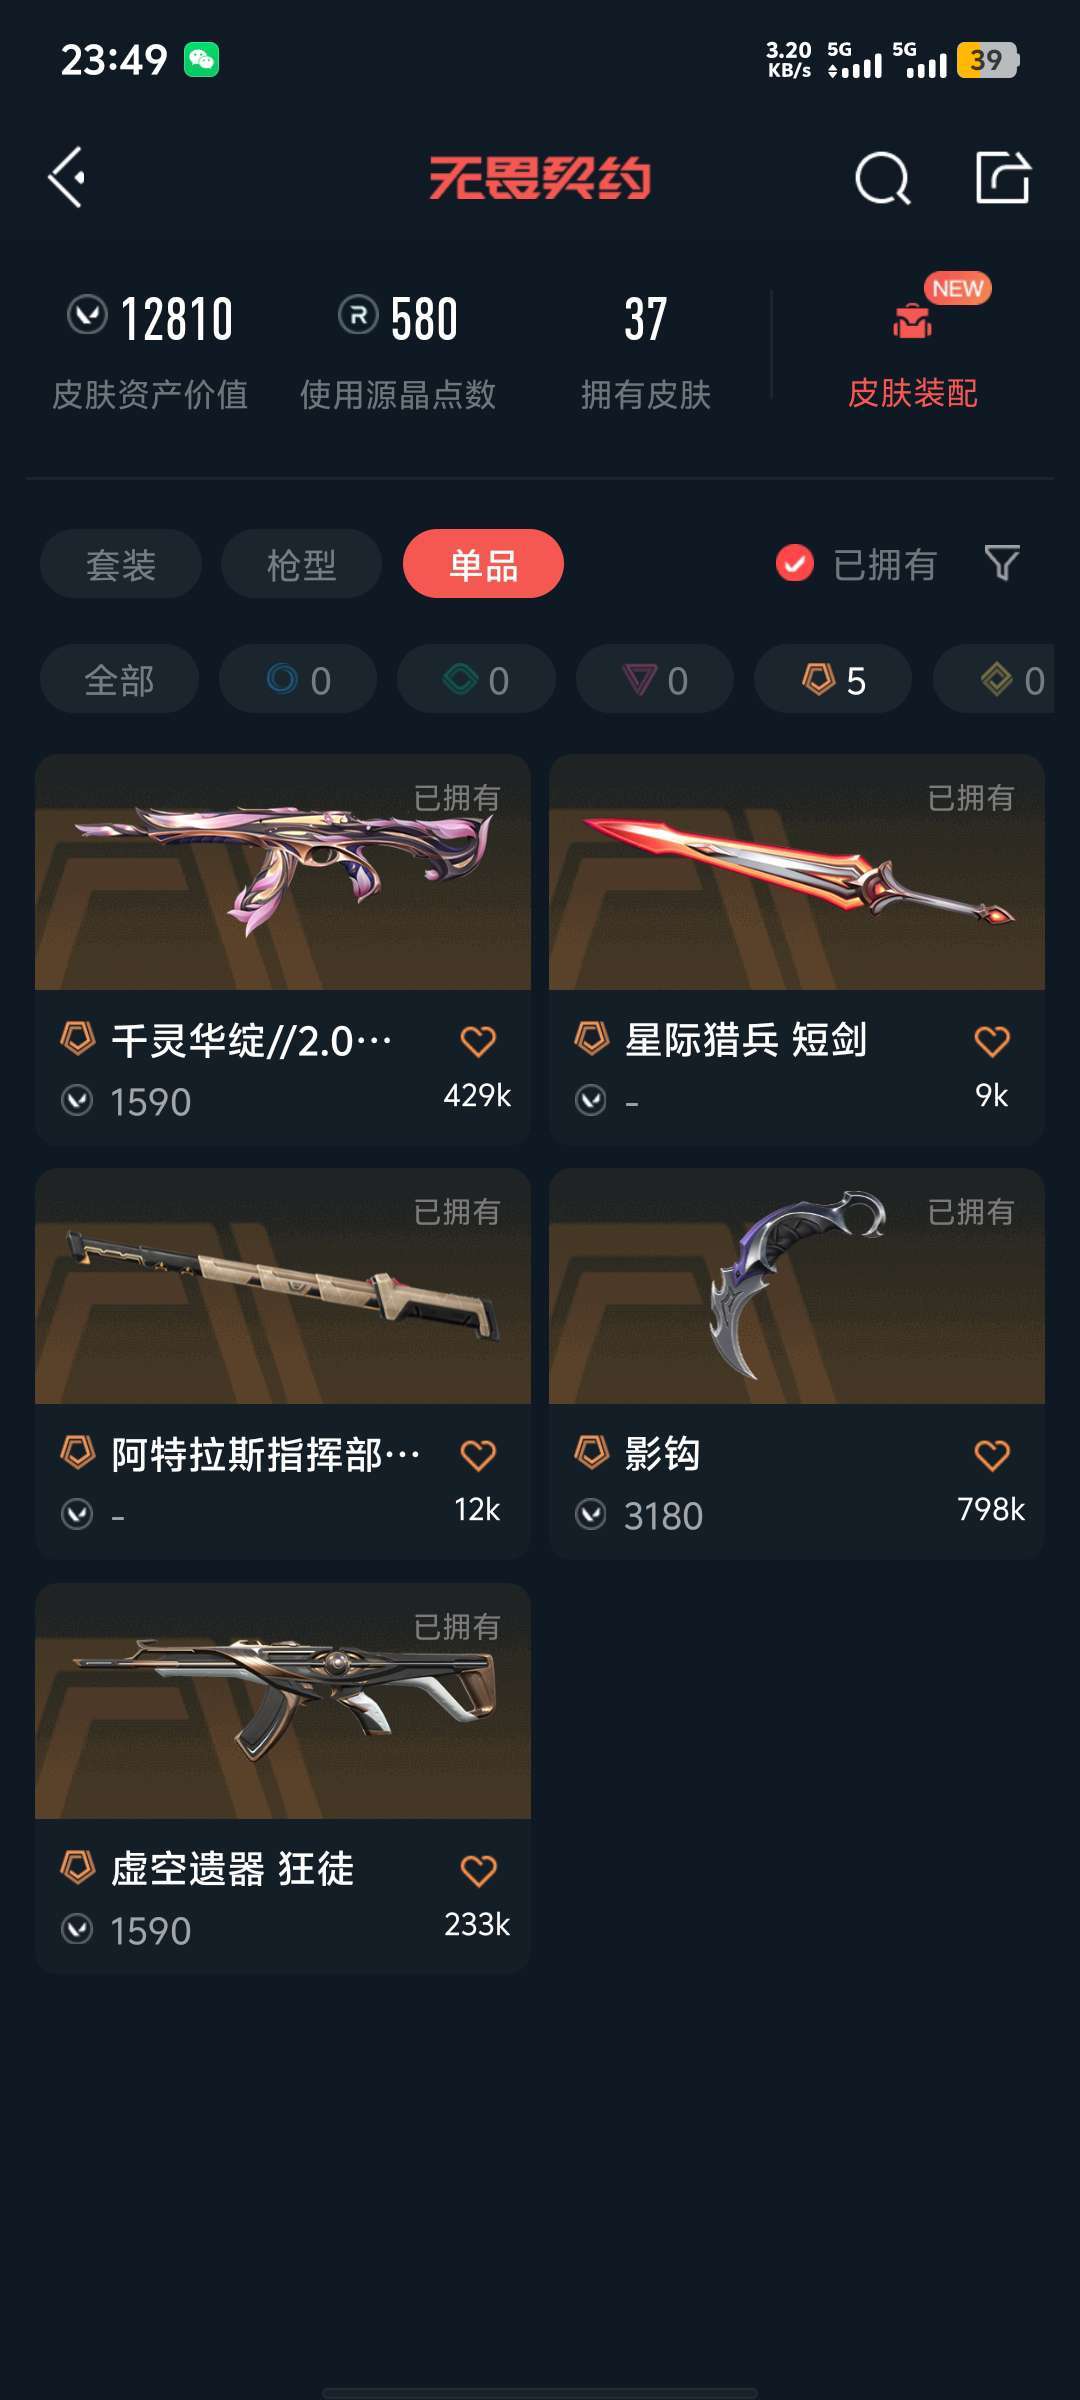Open 虚空遗器 狂徒 rifle thumbnail
The image size is (1080, 2400).
pos(283,1701)
